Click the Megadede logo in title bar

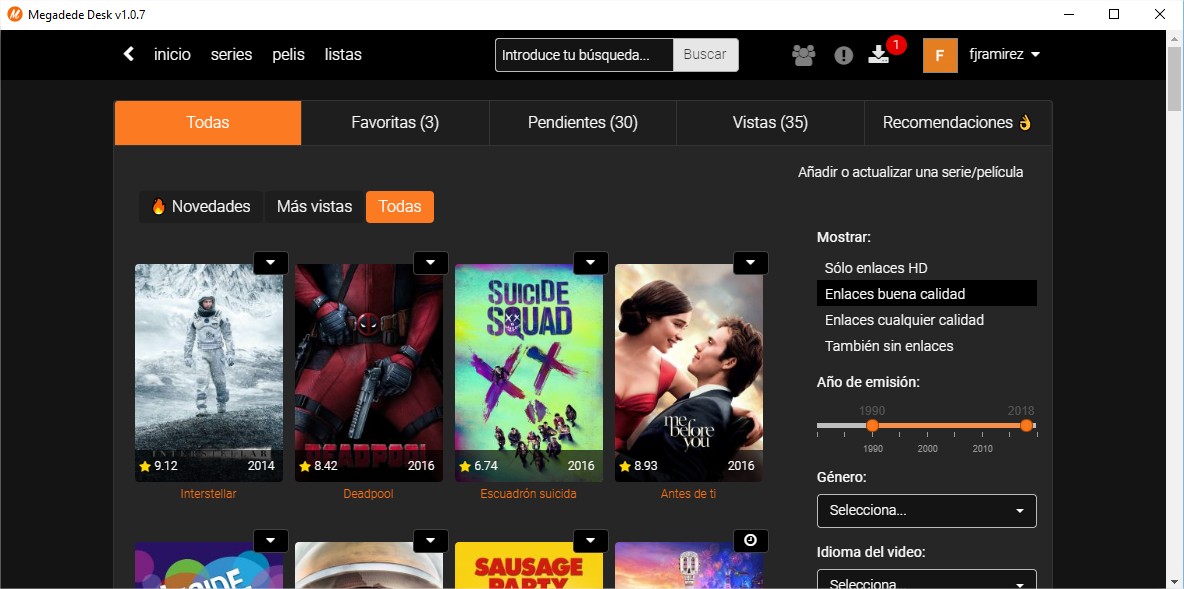(14, 14)
